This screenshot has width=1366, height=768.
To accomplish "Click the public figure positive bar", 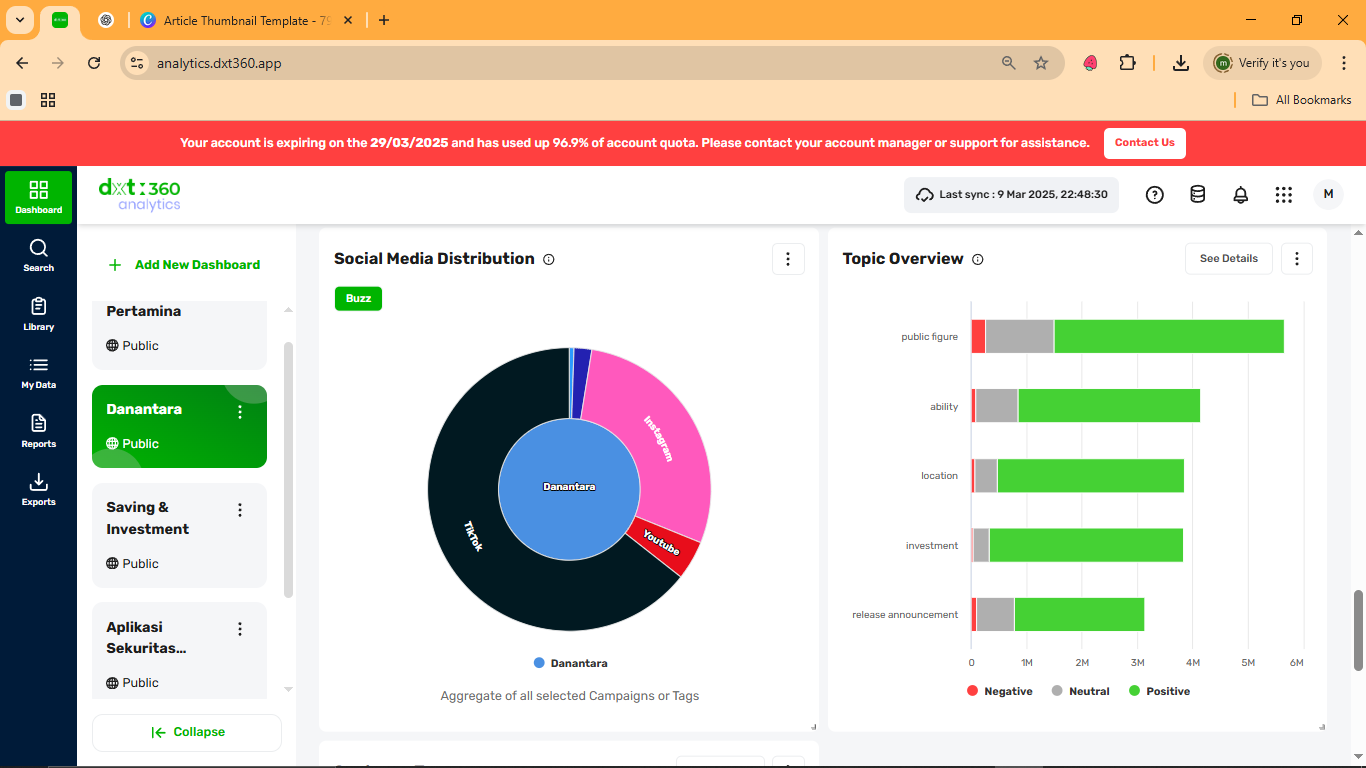I will (1168, 337).
